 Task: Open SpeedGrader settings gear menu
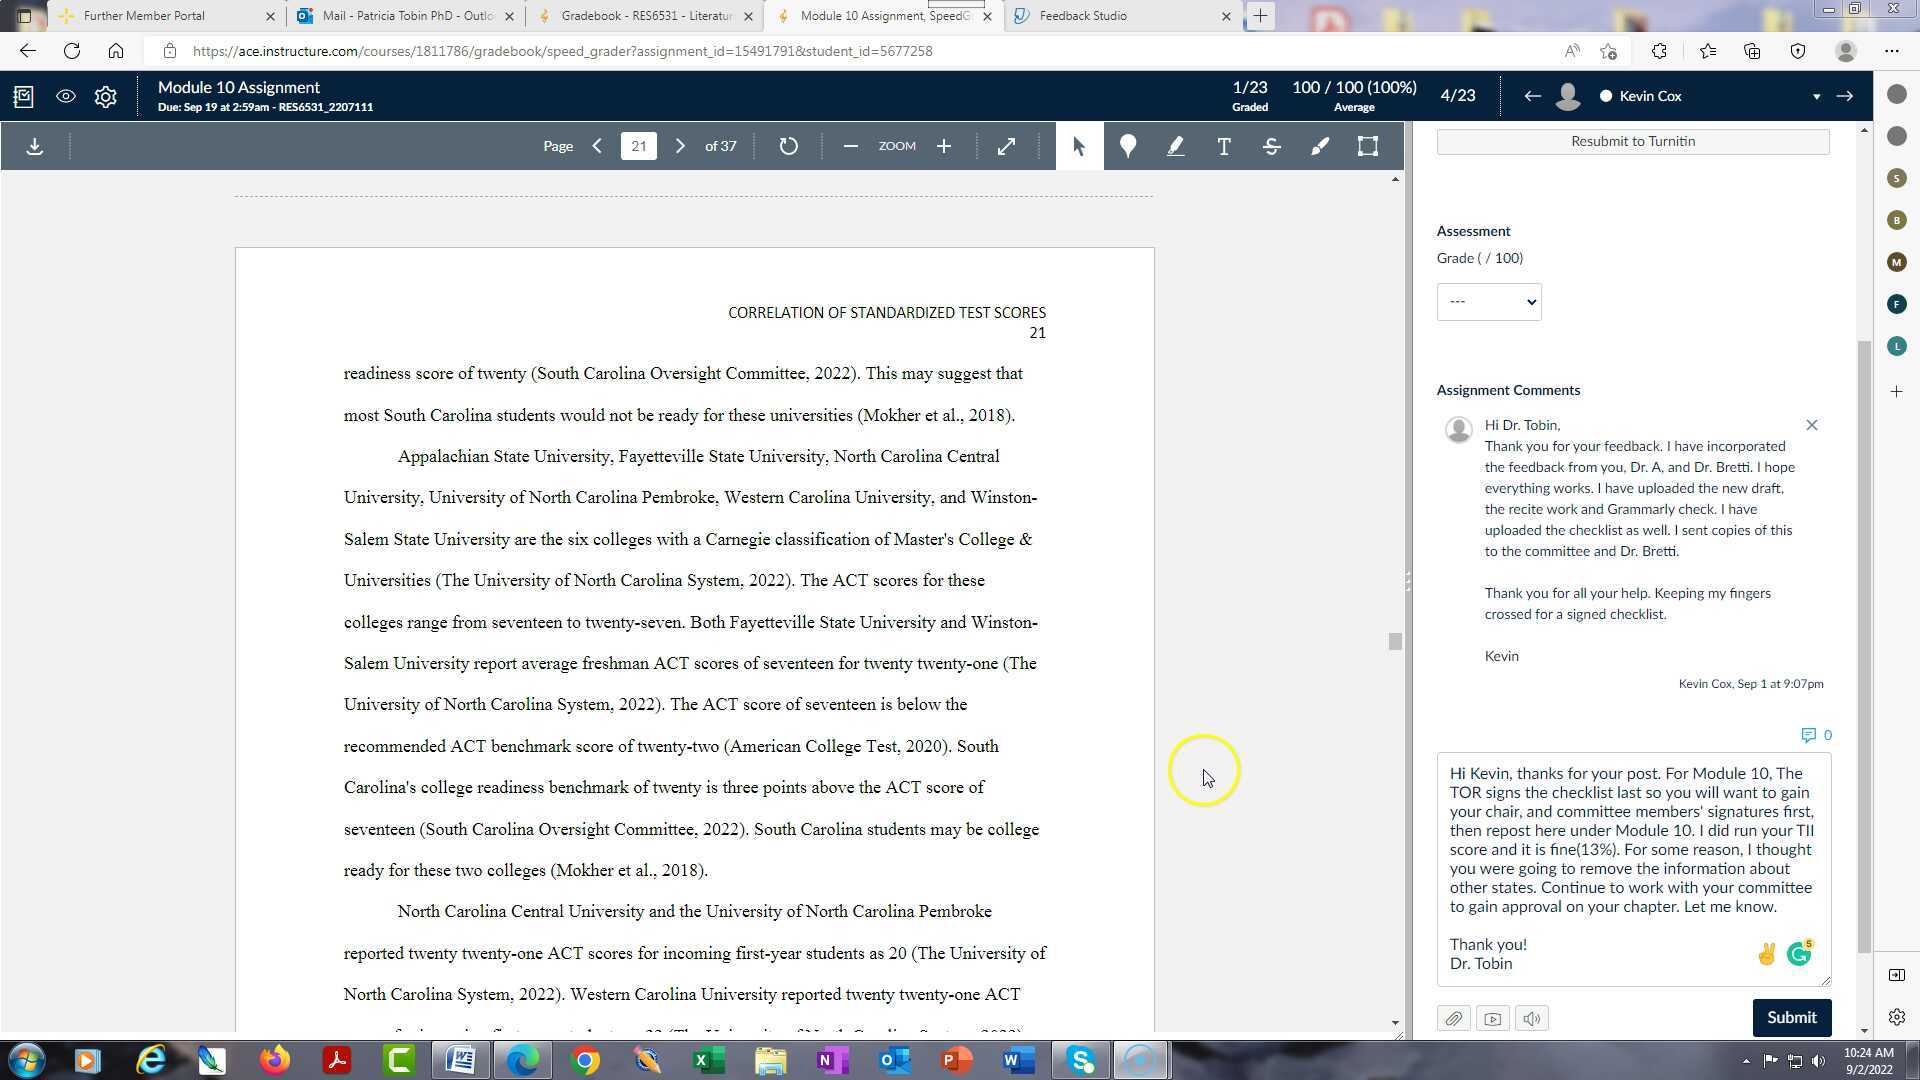[105, 96]
